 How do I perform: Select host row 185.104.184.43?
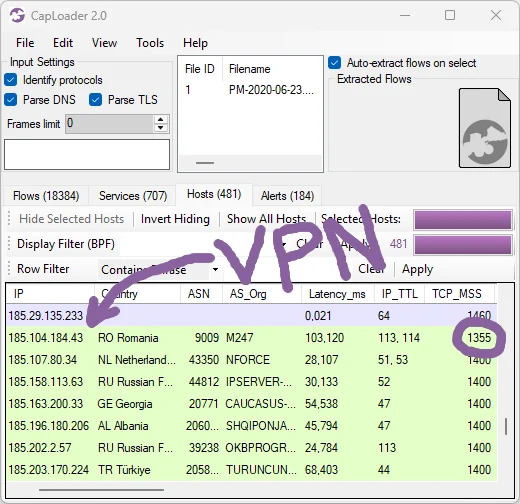[x=251, y=338]
